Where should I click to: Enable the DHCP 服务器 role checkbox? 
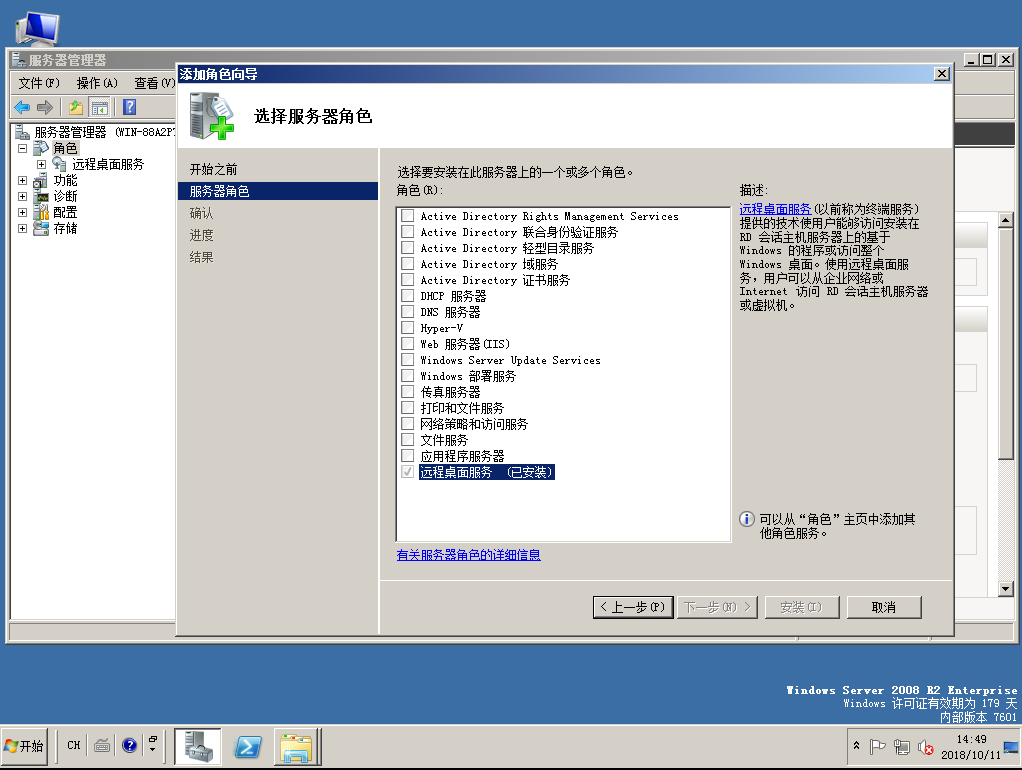(x=407, y=295)
